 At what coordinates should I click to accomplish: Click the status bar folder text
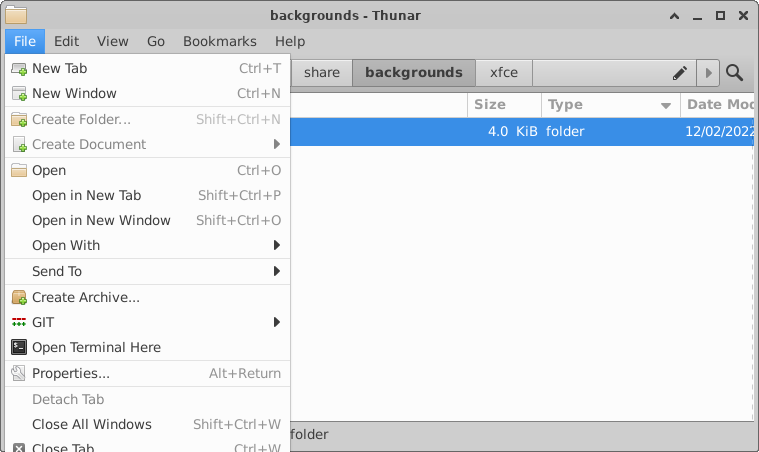pyautogui.click(x=309, y=435)
